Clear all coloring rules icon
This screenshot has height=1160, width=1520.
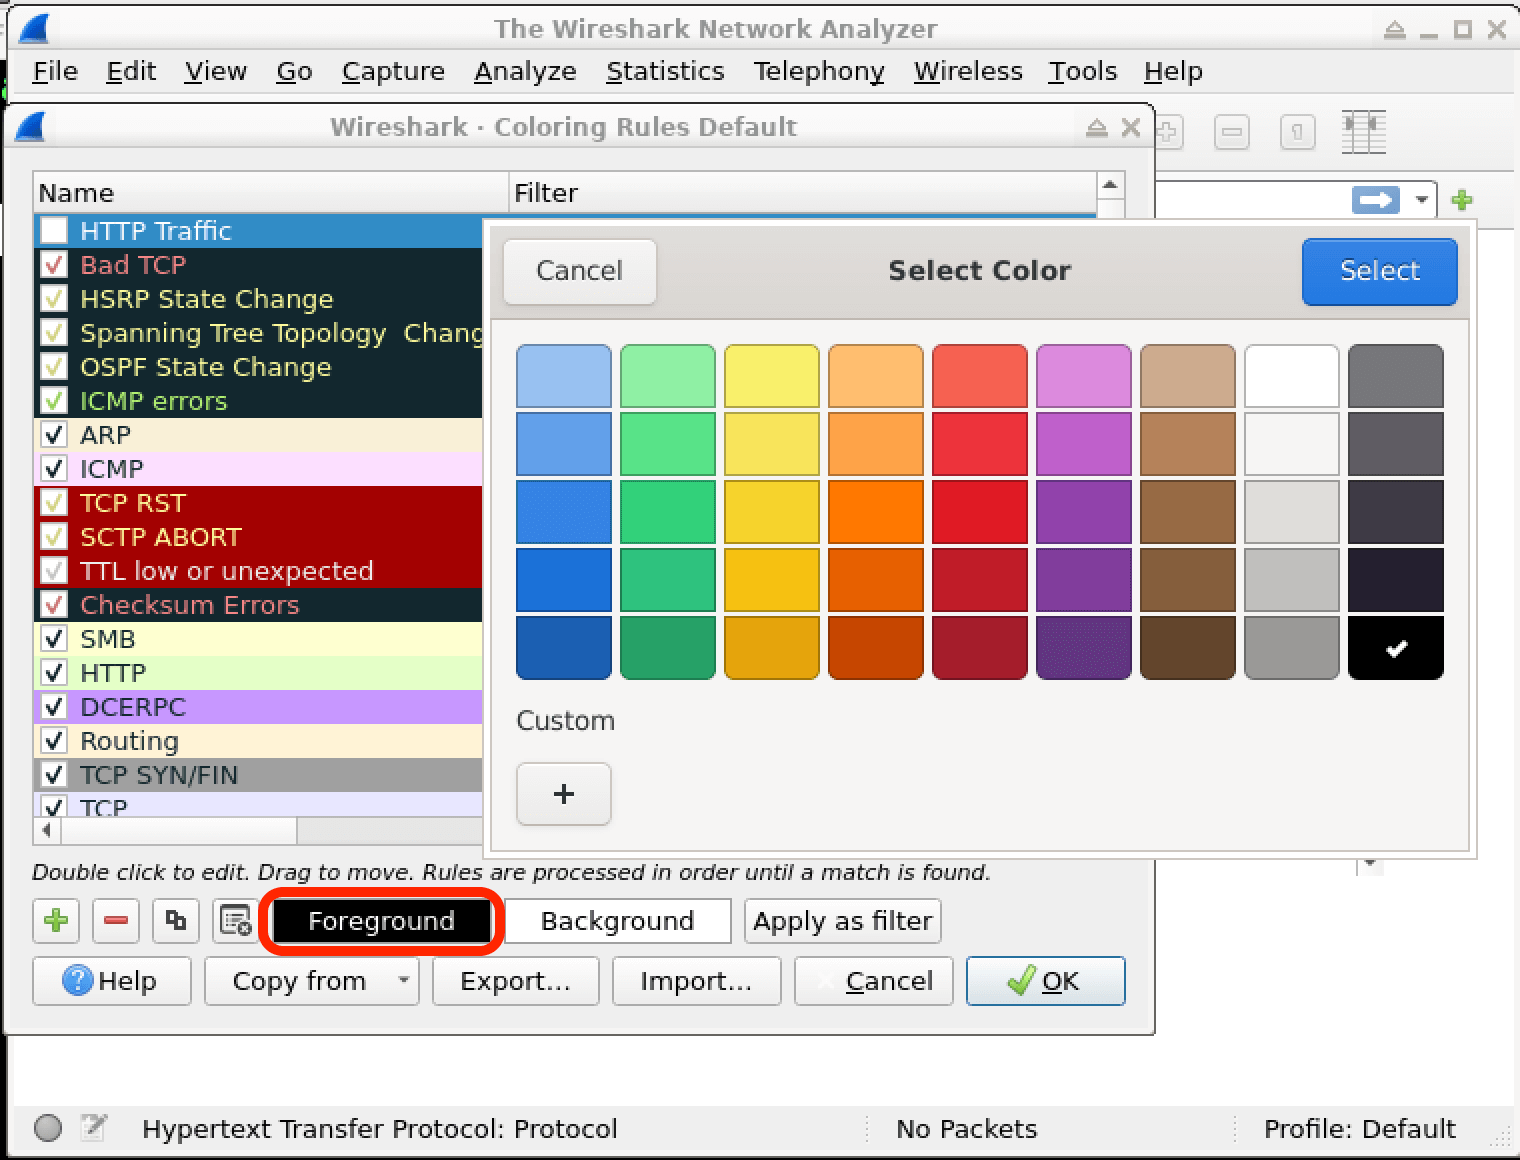tap(236, 920)
